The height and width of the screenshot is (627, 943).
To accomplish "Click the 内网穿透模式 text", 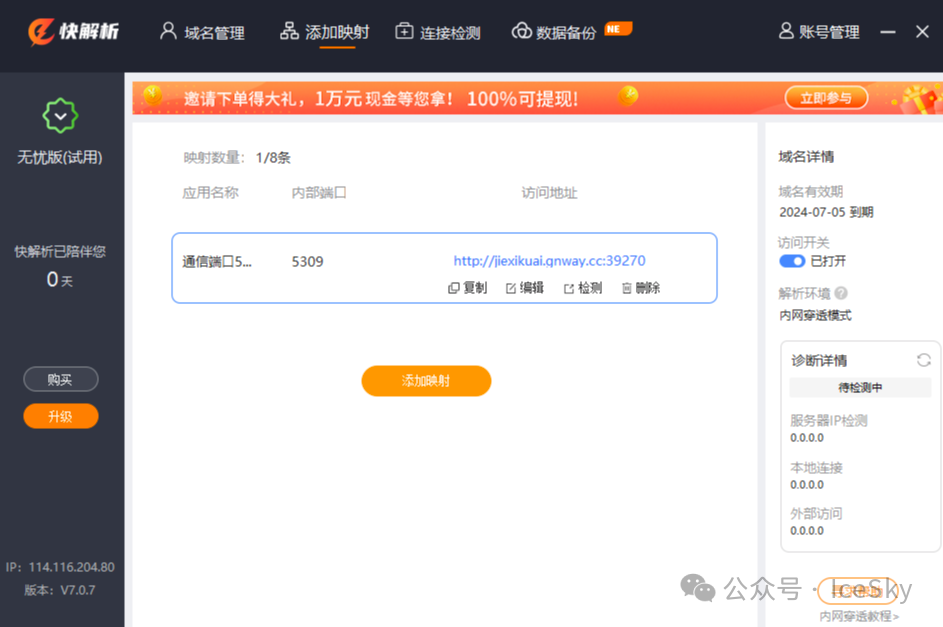I will coord(816,316).
